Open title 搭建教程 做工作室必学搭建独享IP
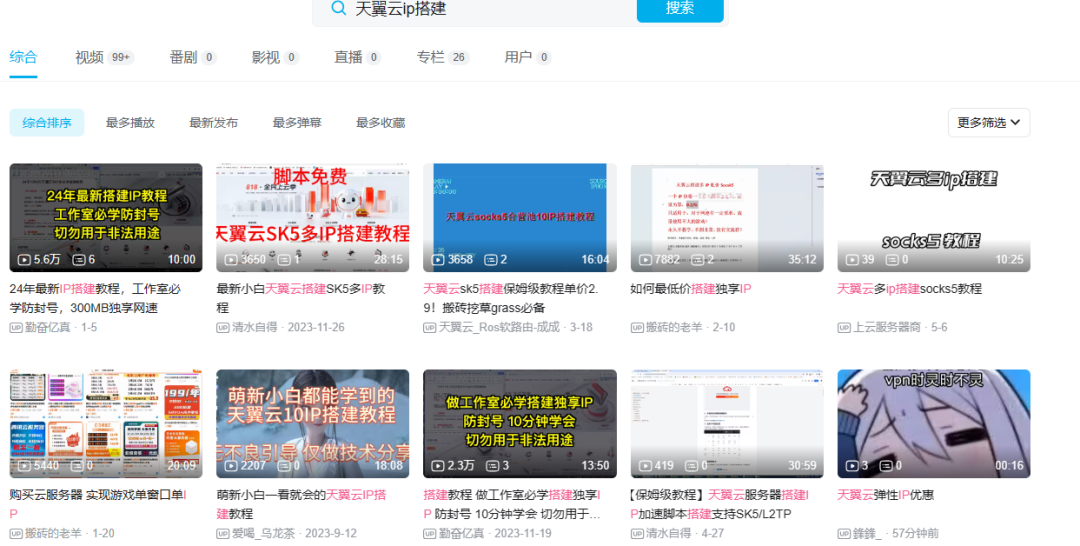 (x=512, y=504)
